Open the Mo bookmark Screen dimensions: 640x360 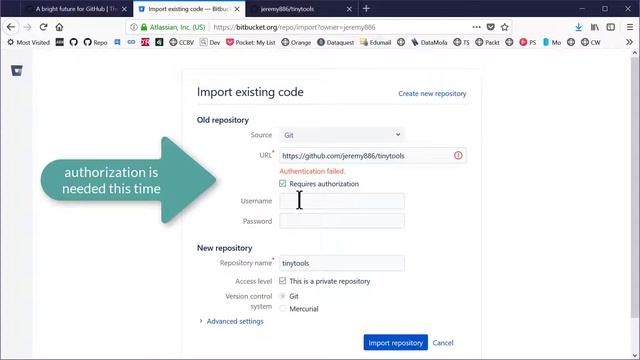(x=551, y=42)
